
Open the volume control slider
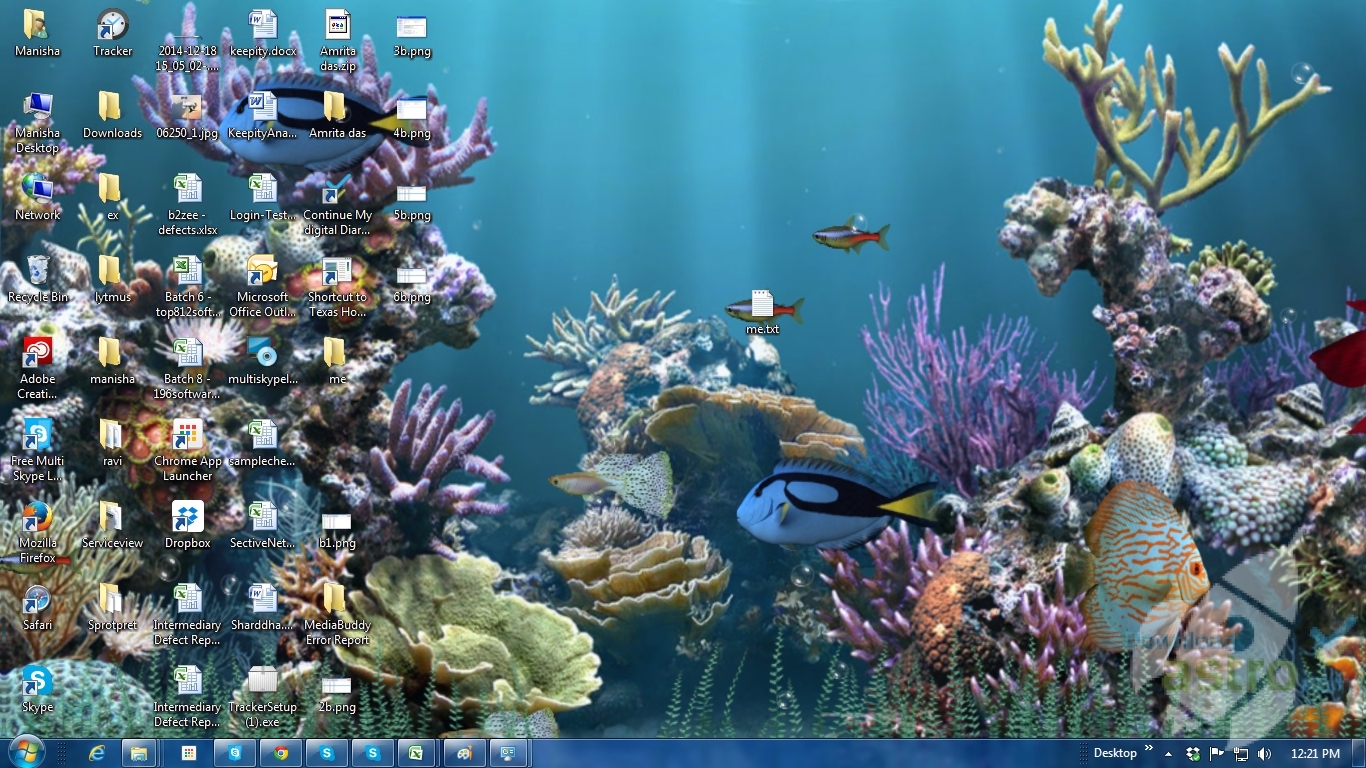(1264, 753)
